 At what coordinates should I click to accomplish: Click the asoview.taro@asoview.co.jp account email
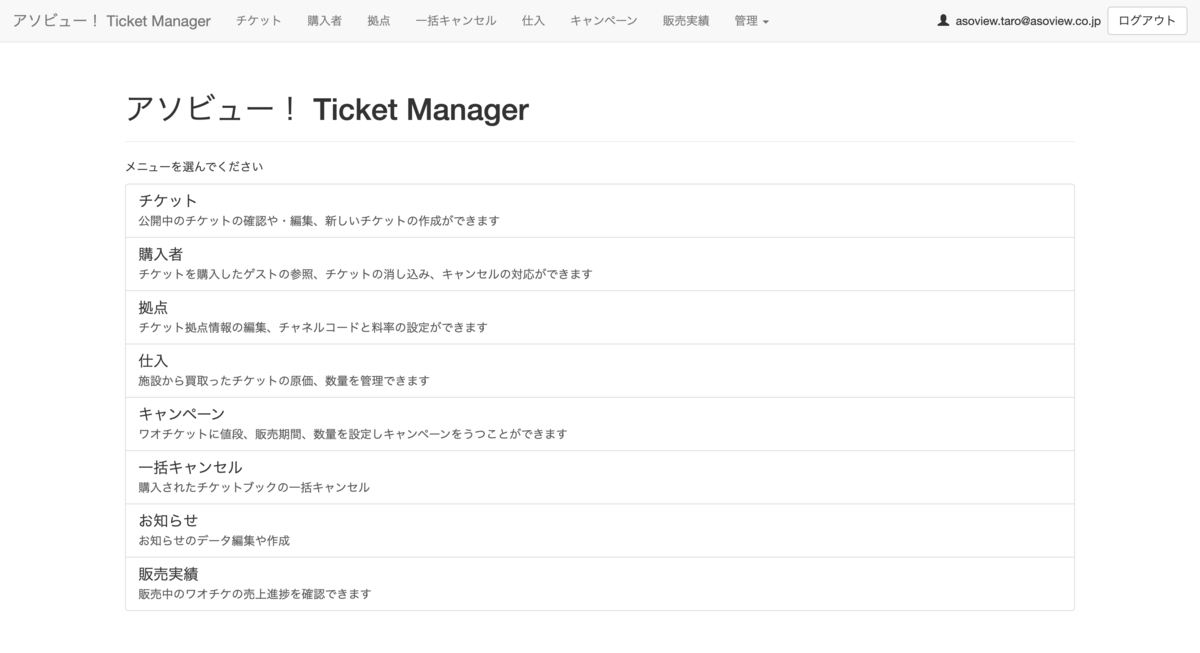click(x=1028, y=21)
